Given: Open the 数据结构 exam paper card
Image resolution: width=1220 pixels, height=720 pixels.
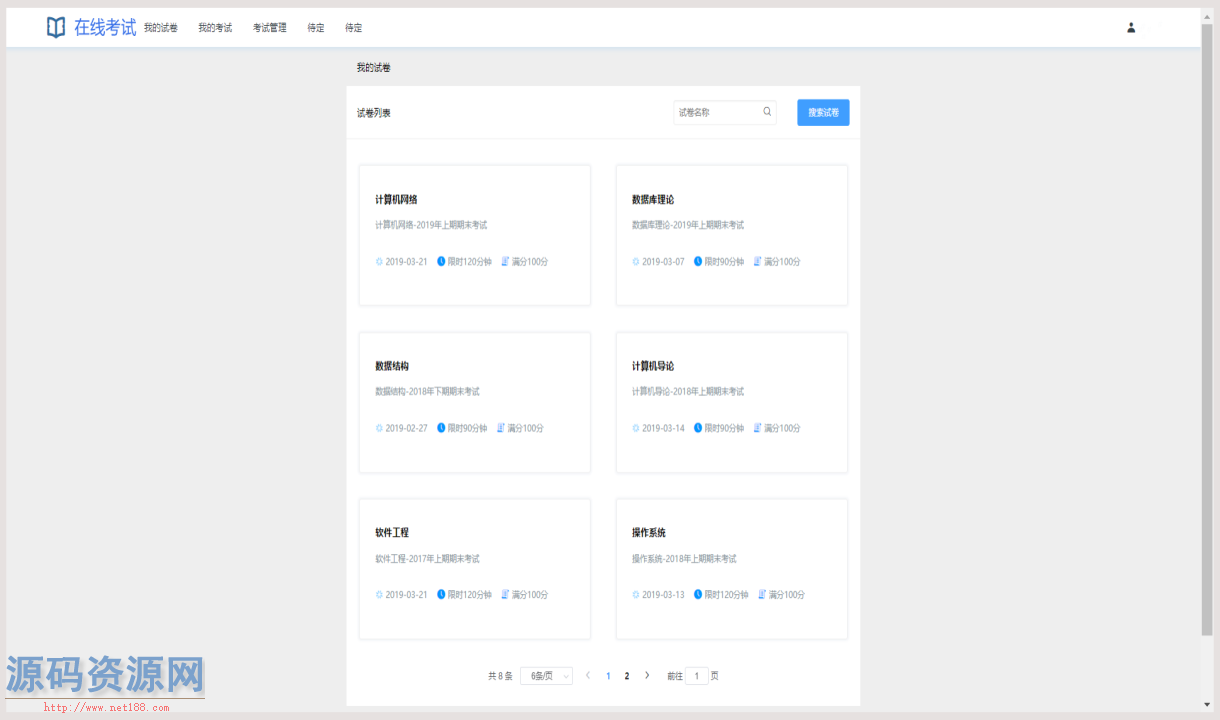Looking at the screenshot, I should (x=474, y=402).
